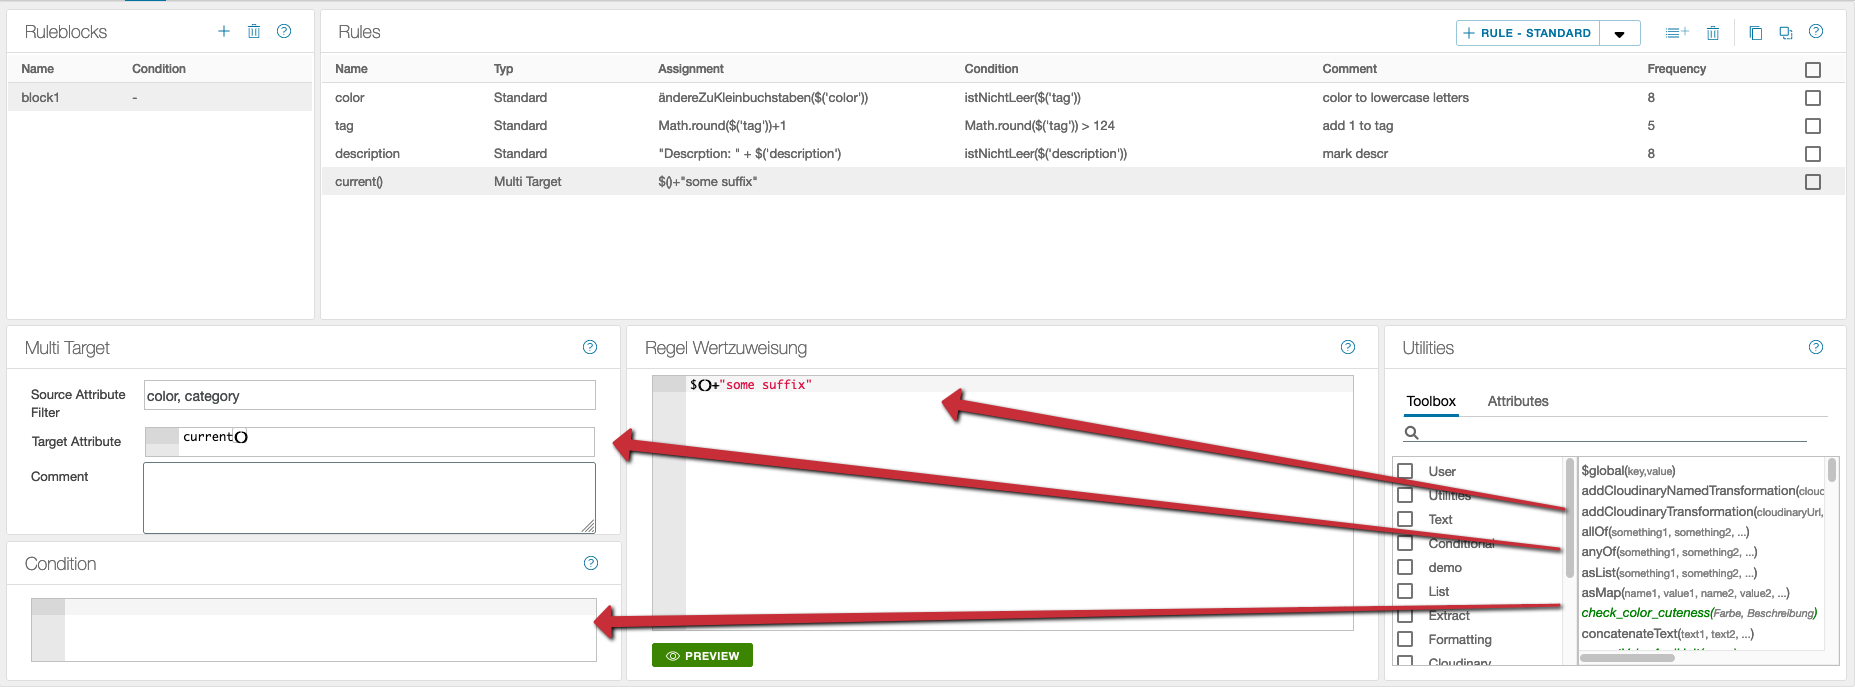Select the Toolbox tab
The width and height of the screenshot is (1855, 687).
point(1431,401)
